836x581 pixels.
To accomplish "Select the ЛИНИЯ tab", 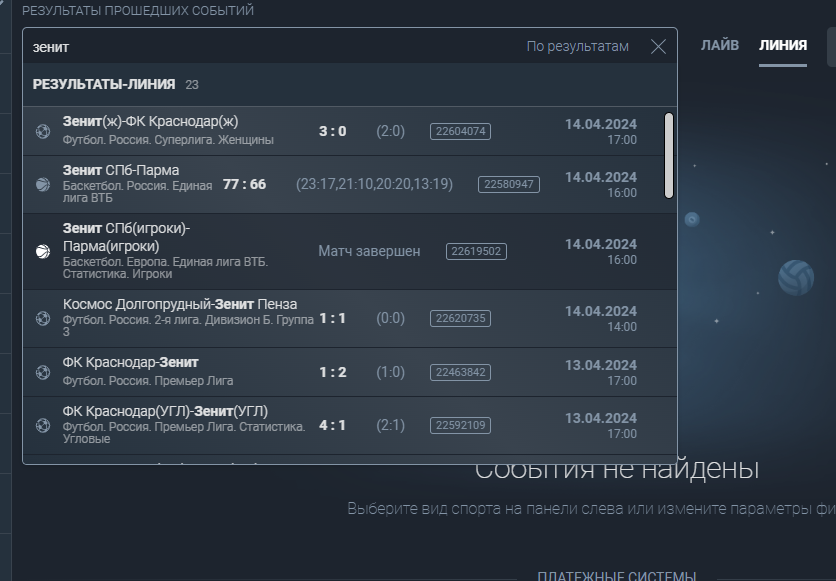I will (783, 45).
